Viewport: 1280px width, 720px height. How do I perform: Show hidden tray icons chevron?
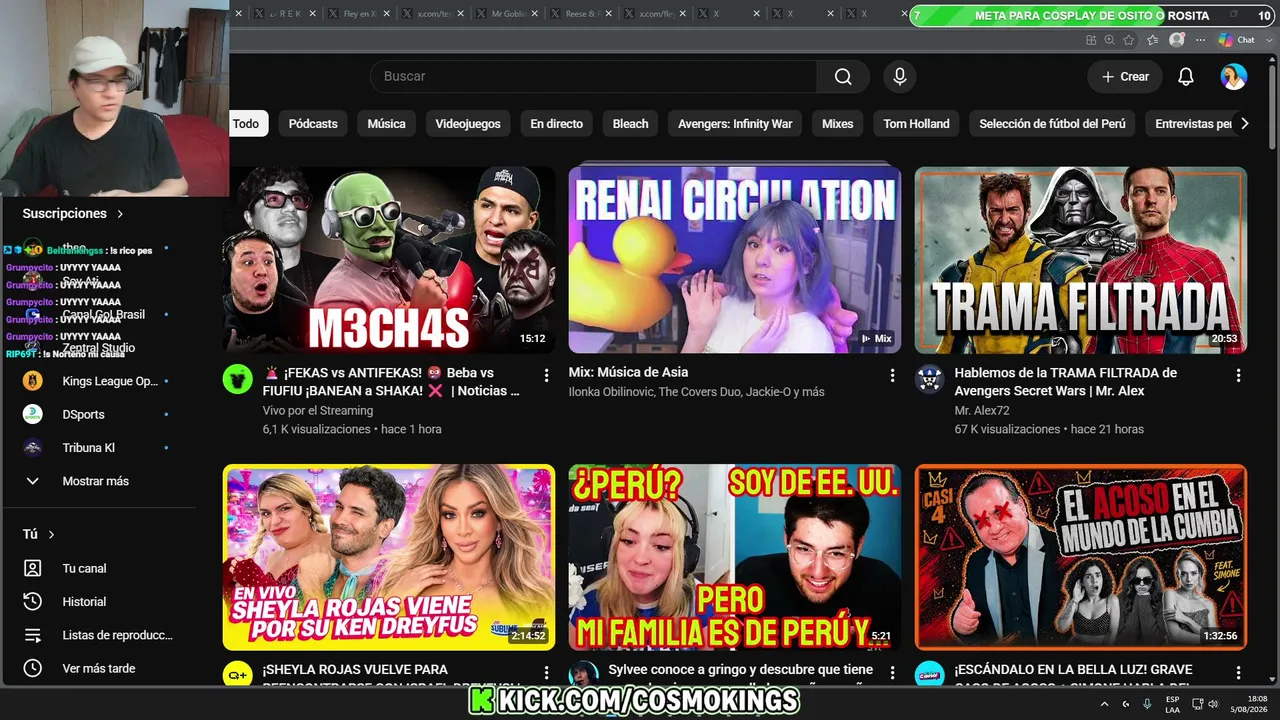click(1104, 704)
